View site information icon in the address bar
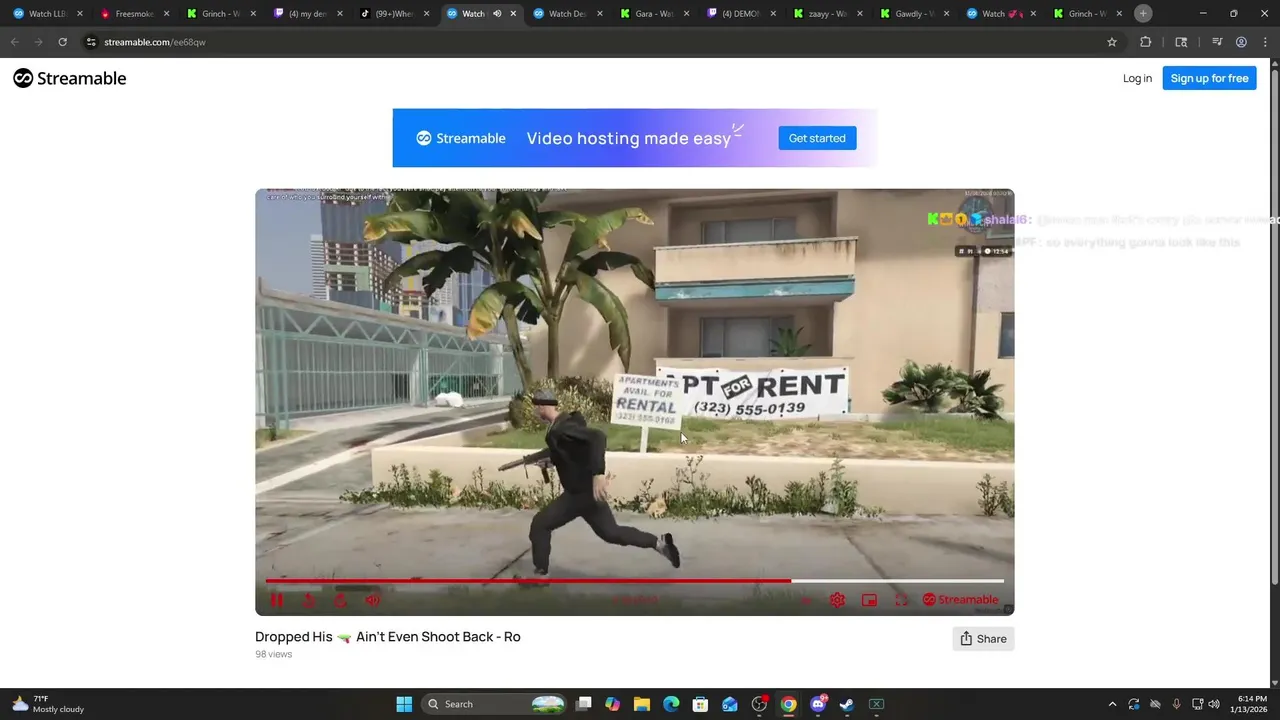The width and height of the screenshot is (1280, 720). point(91,42)
